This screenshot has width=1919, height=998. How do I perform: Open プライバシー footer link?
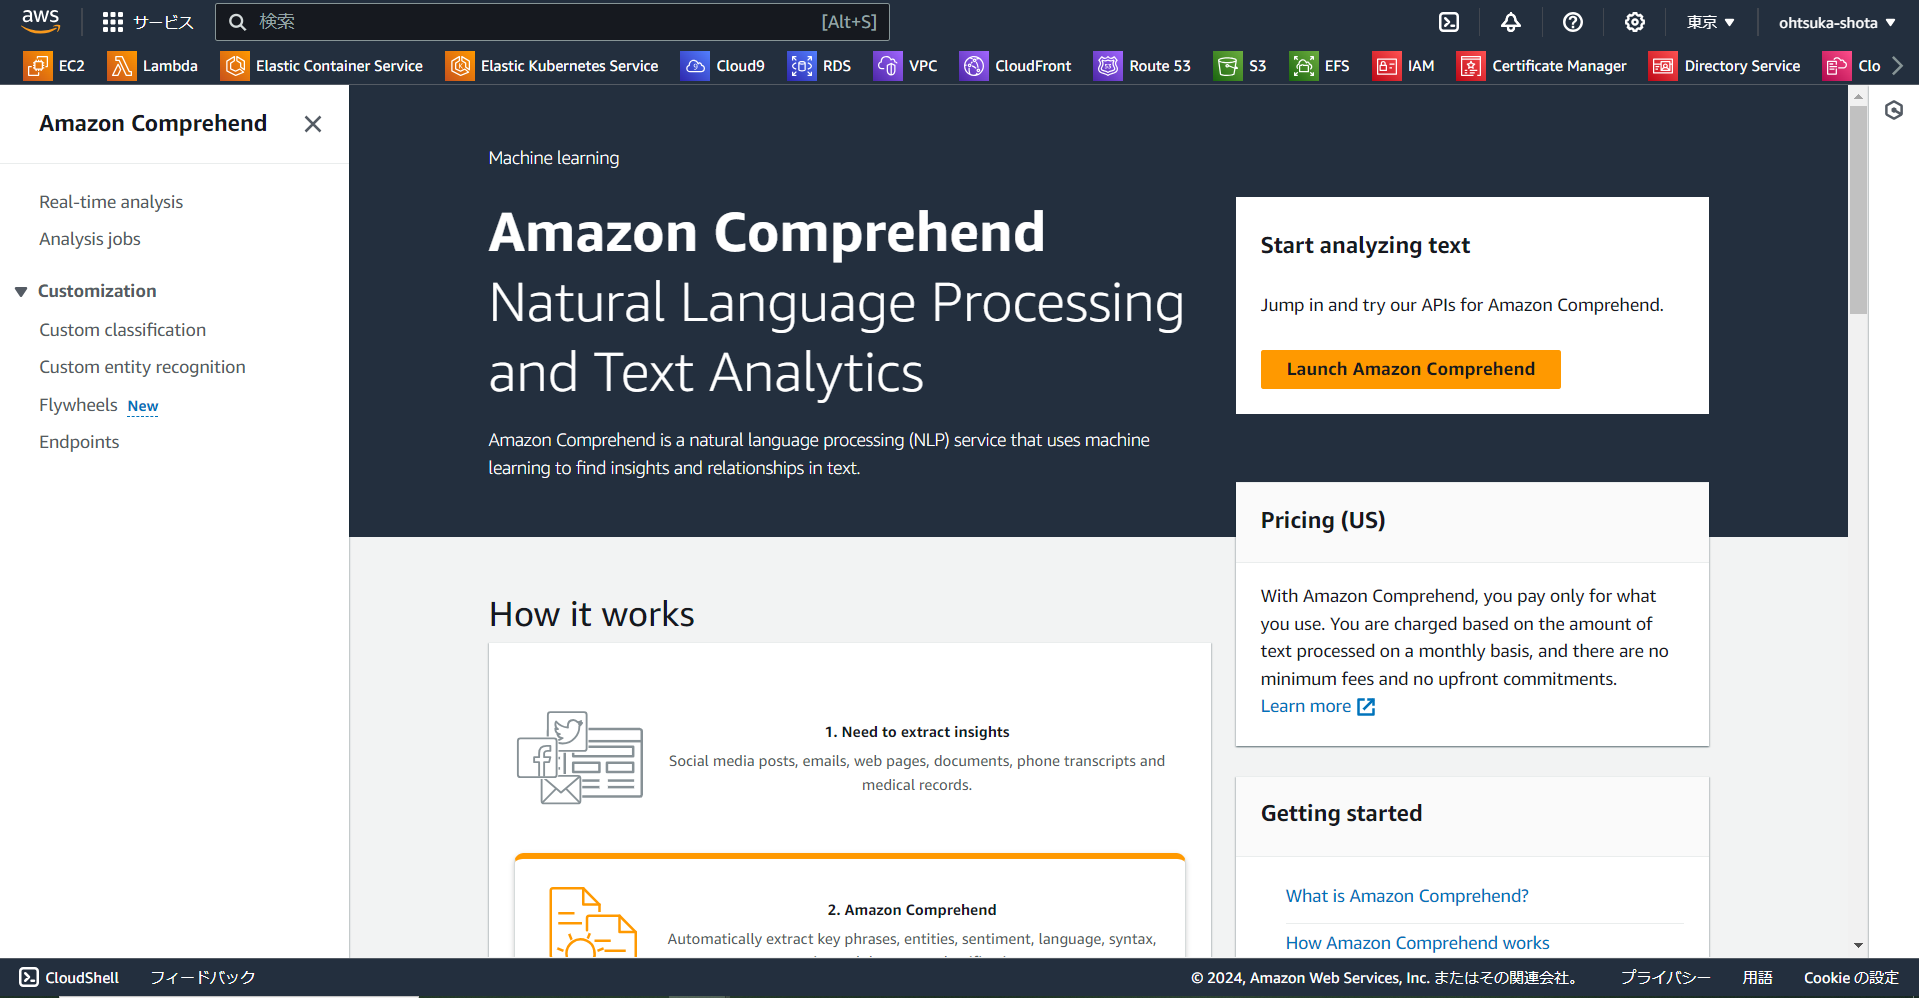coord(1665,977)
